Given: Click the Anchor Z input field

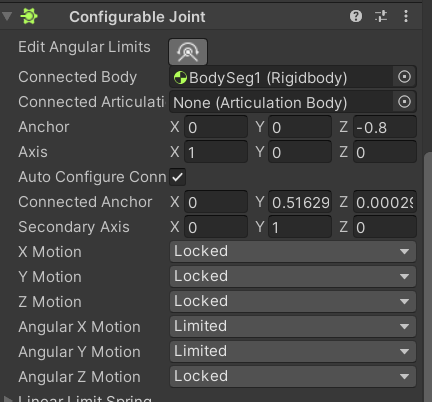Looking at the screenshot, I should click(385, 127).
